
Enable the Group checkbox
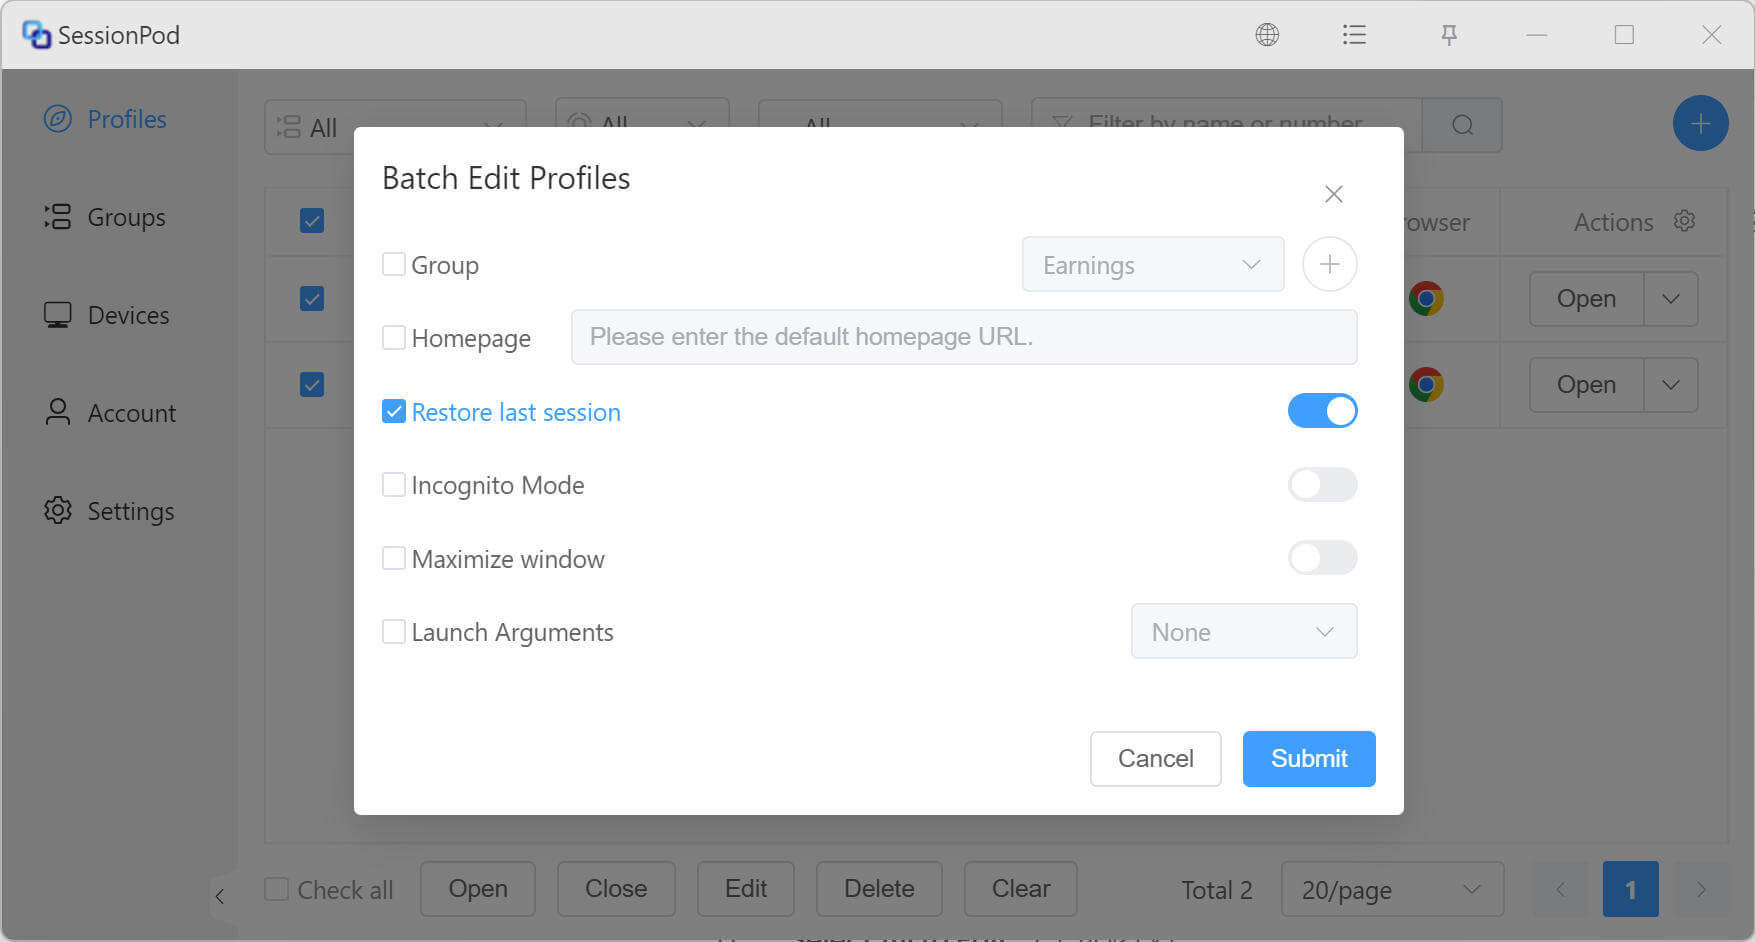[394, 264]
